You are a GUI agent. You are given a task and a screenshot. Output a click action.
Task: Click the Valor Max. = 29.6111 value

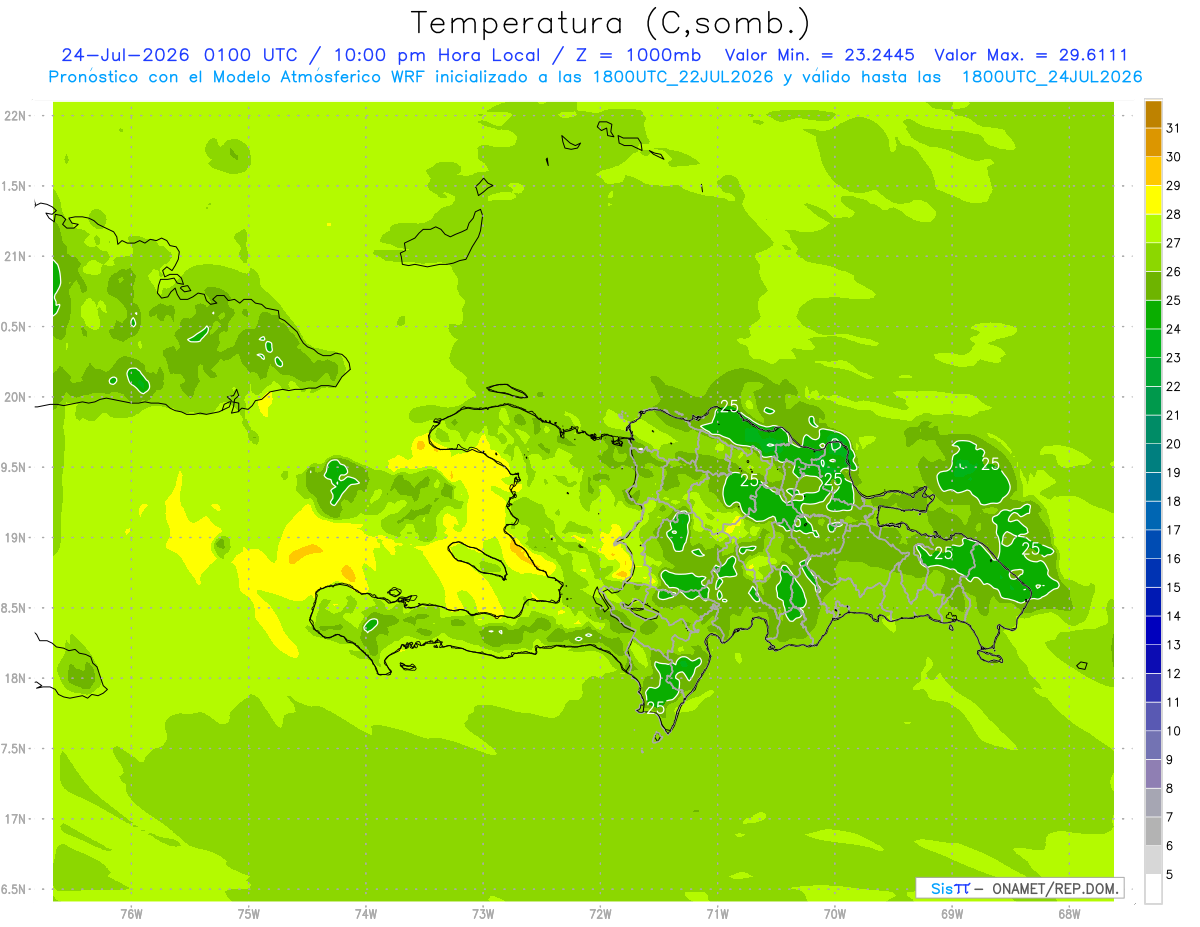(x=1031, y=55)
